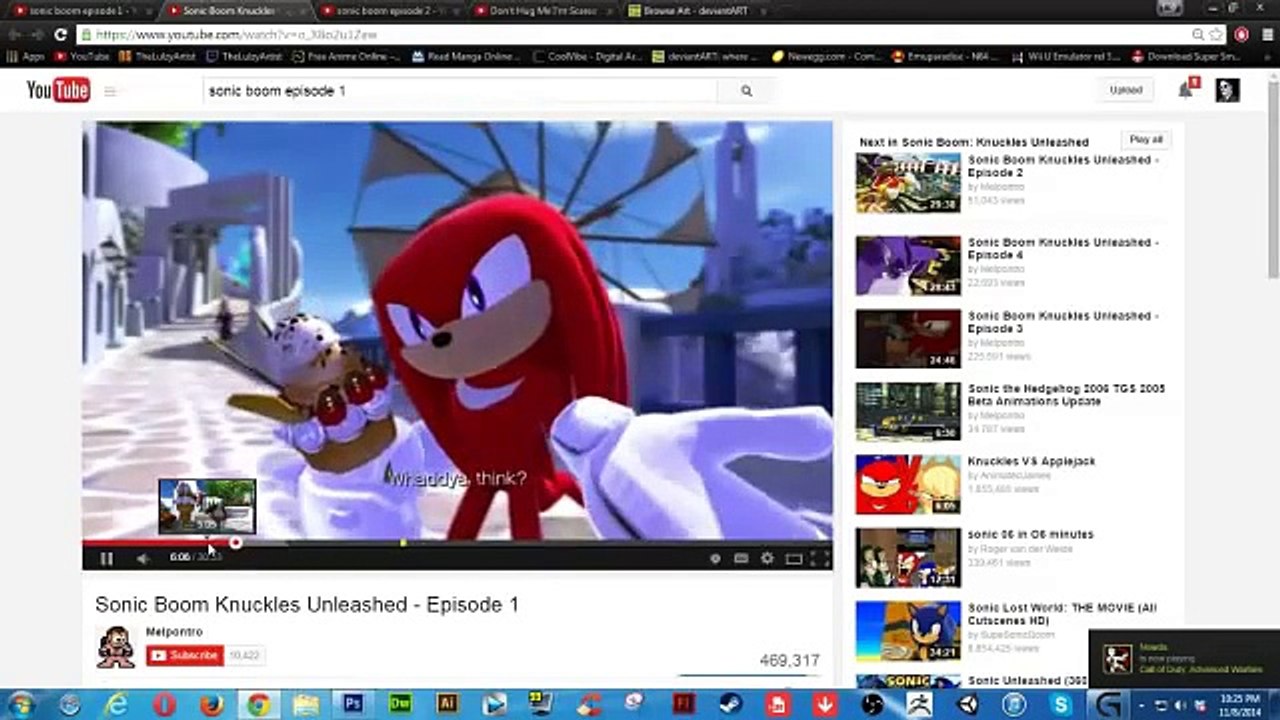Switch to the Browse Art - deviantART tab
The height and width of the screenshot is (720, 1280).
click(x=695, y=11)
